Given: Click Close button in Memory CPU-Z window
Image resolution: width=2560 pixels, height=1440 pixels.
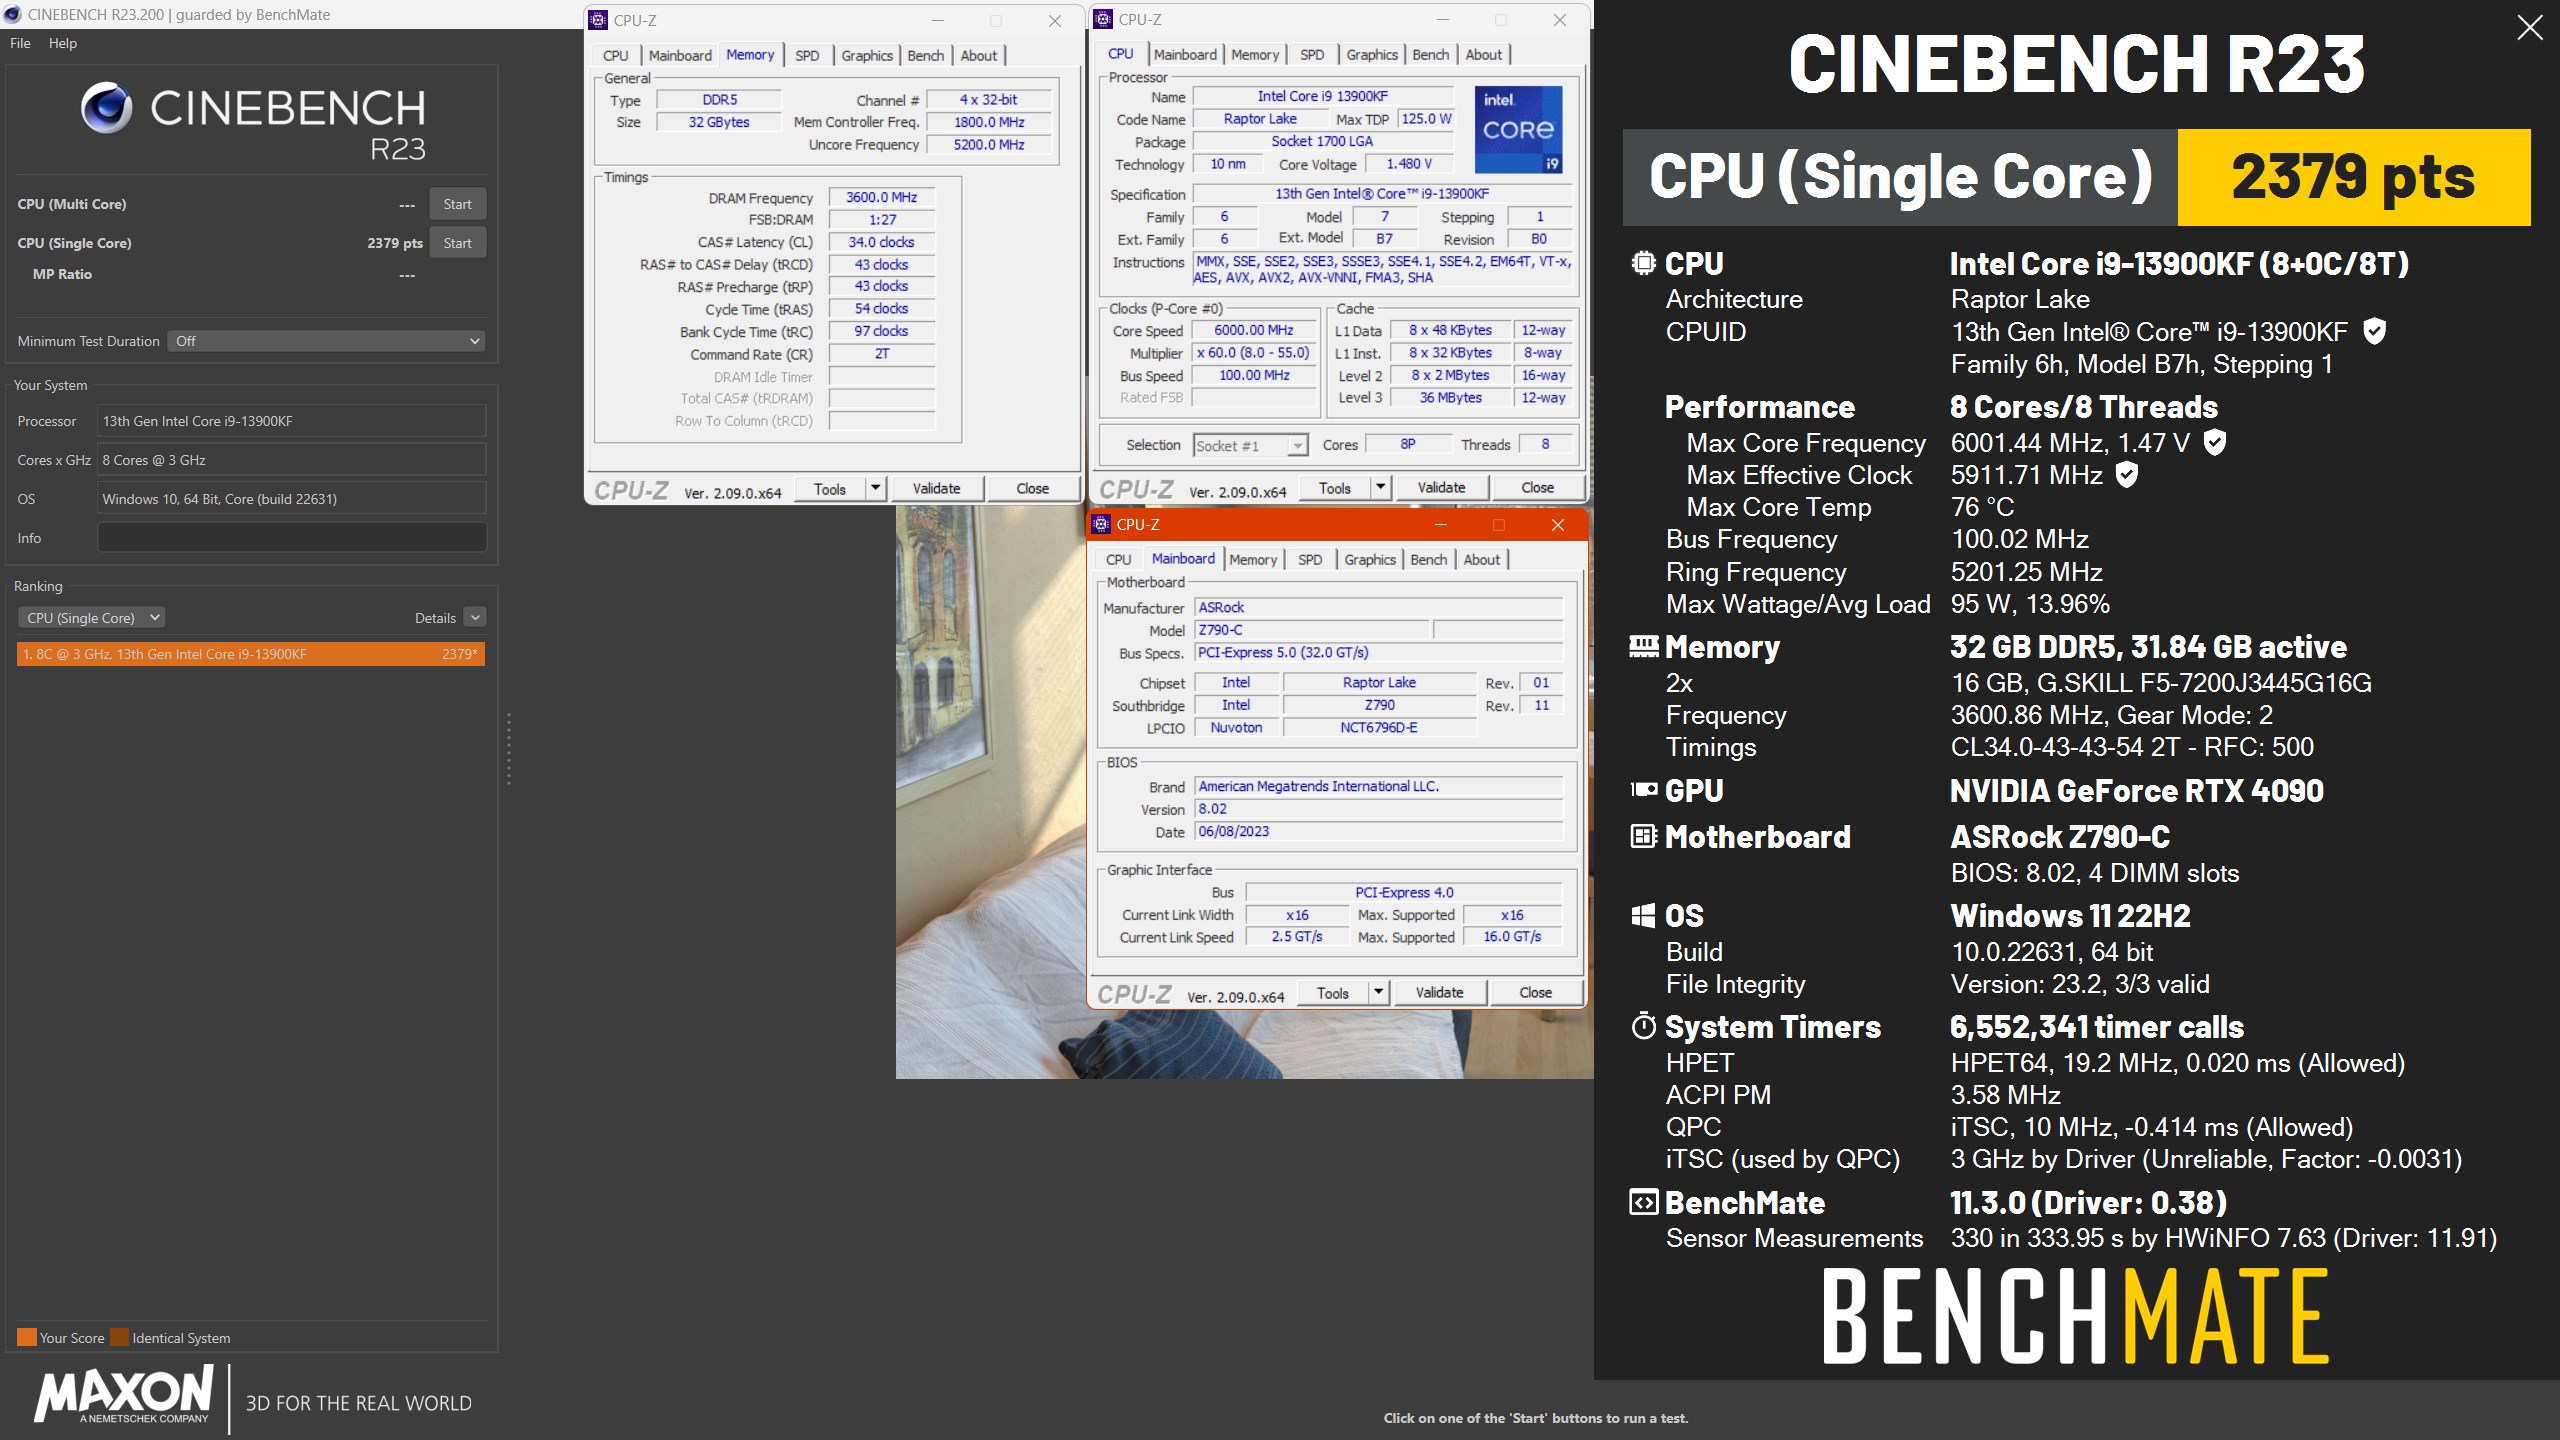Looking at the screenshot, I should pyautogui.click(x=1032, y=488).
